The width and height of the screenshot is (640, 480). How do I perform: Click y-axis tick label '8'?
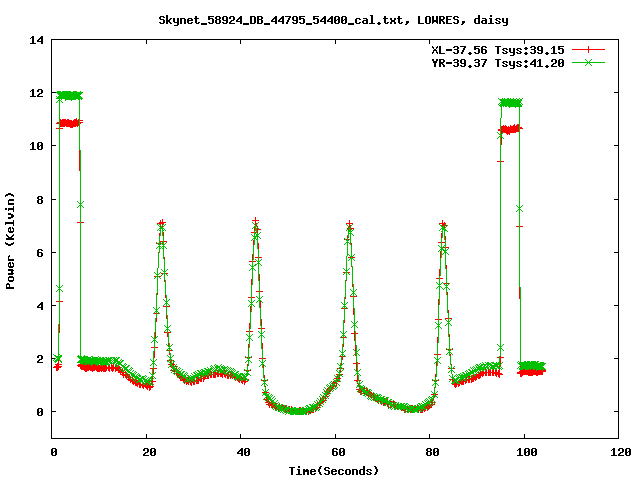point(40,200)
